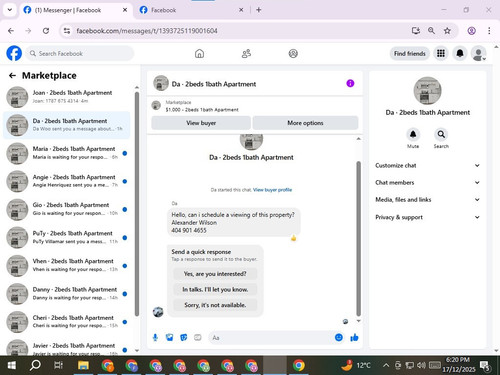Image resolution: width=500 pixels, height=375 pixels.
Task: Open the profile circle navigation icon
Action: [293, 53]
